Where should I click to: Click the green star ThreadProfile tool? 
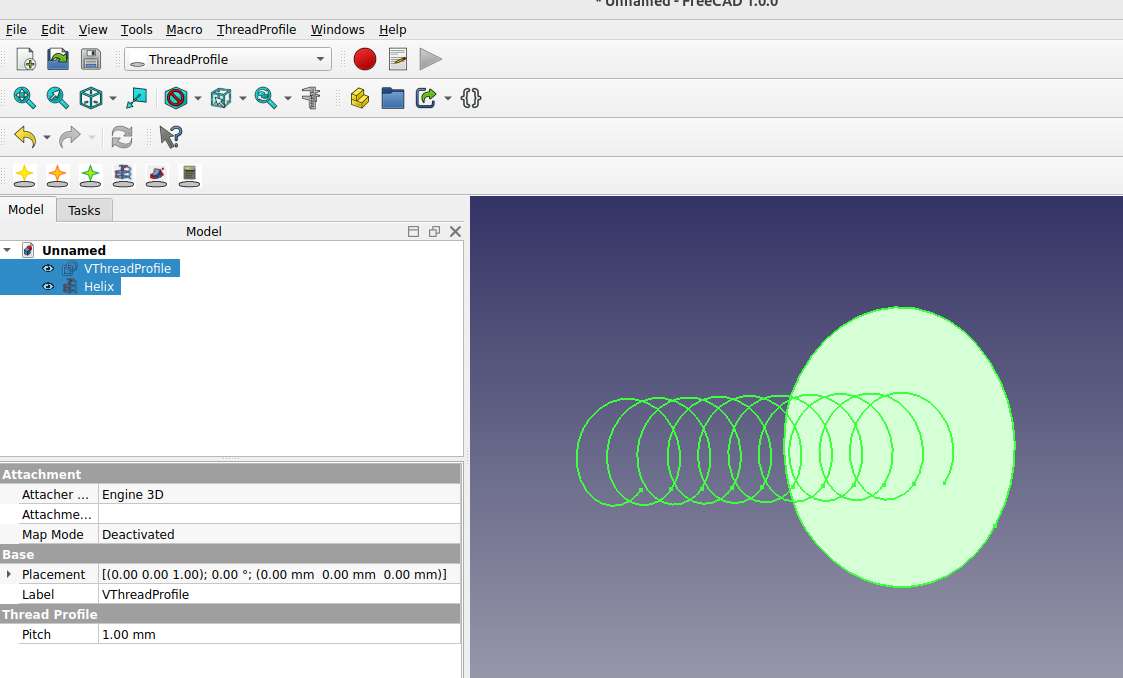pyautogui.click(x=90, y=175)
